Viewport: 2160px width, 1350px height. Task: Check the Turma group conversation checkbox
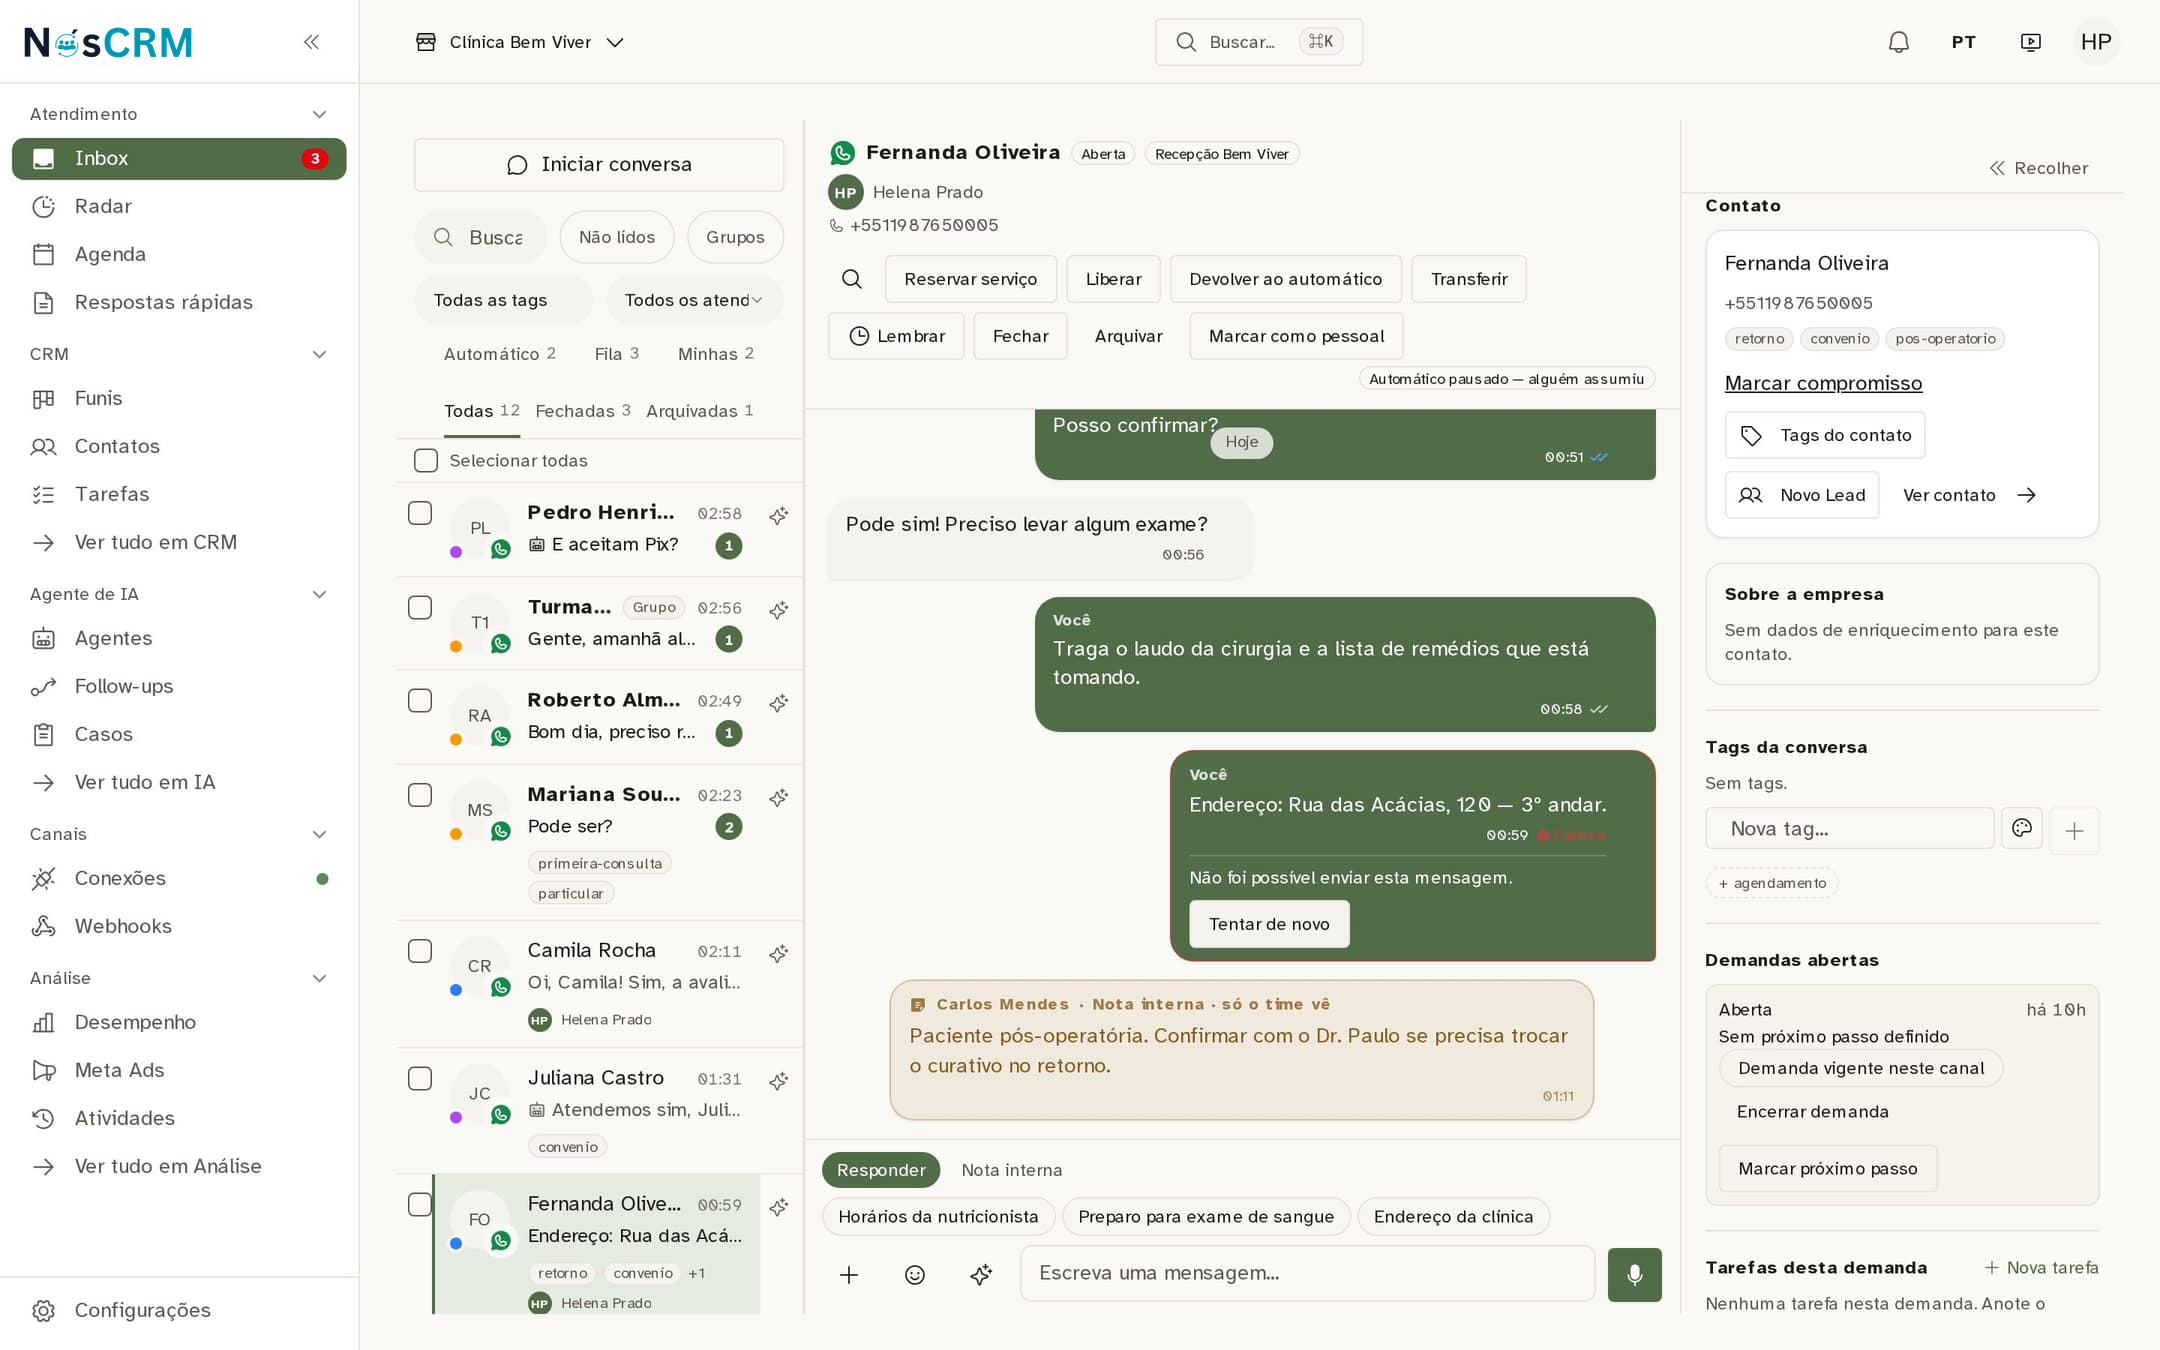[420, 607]
